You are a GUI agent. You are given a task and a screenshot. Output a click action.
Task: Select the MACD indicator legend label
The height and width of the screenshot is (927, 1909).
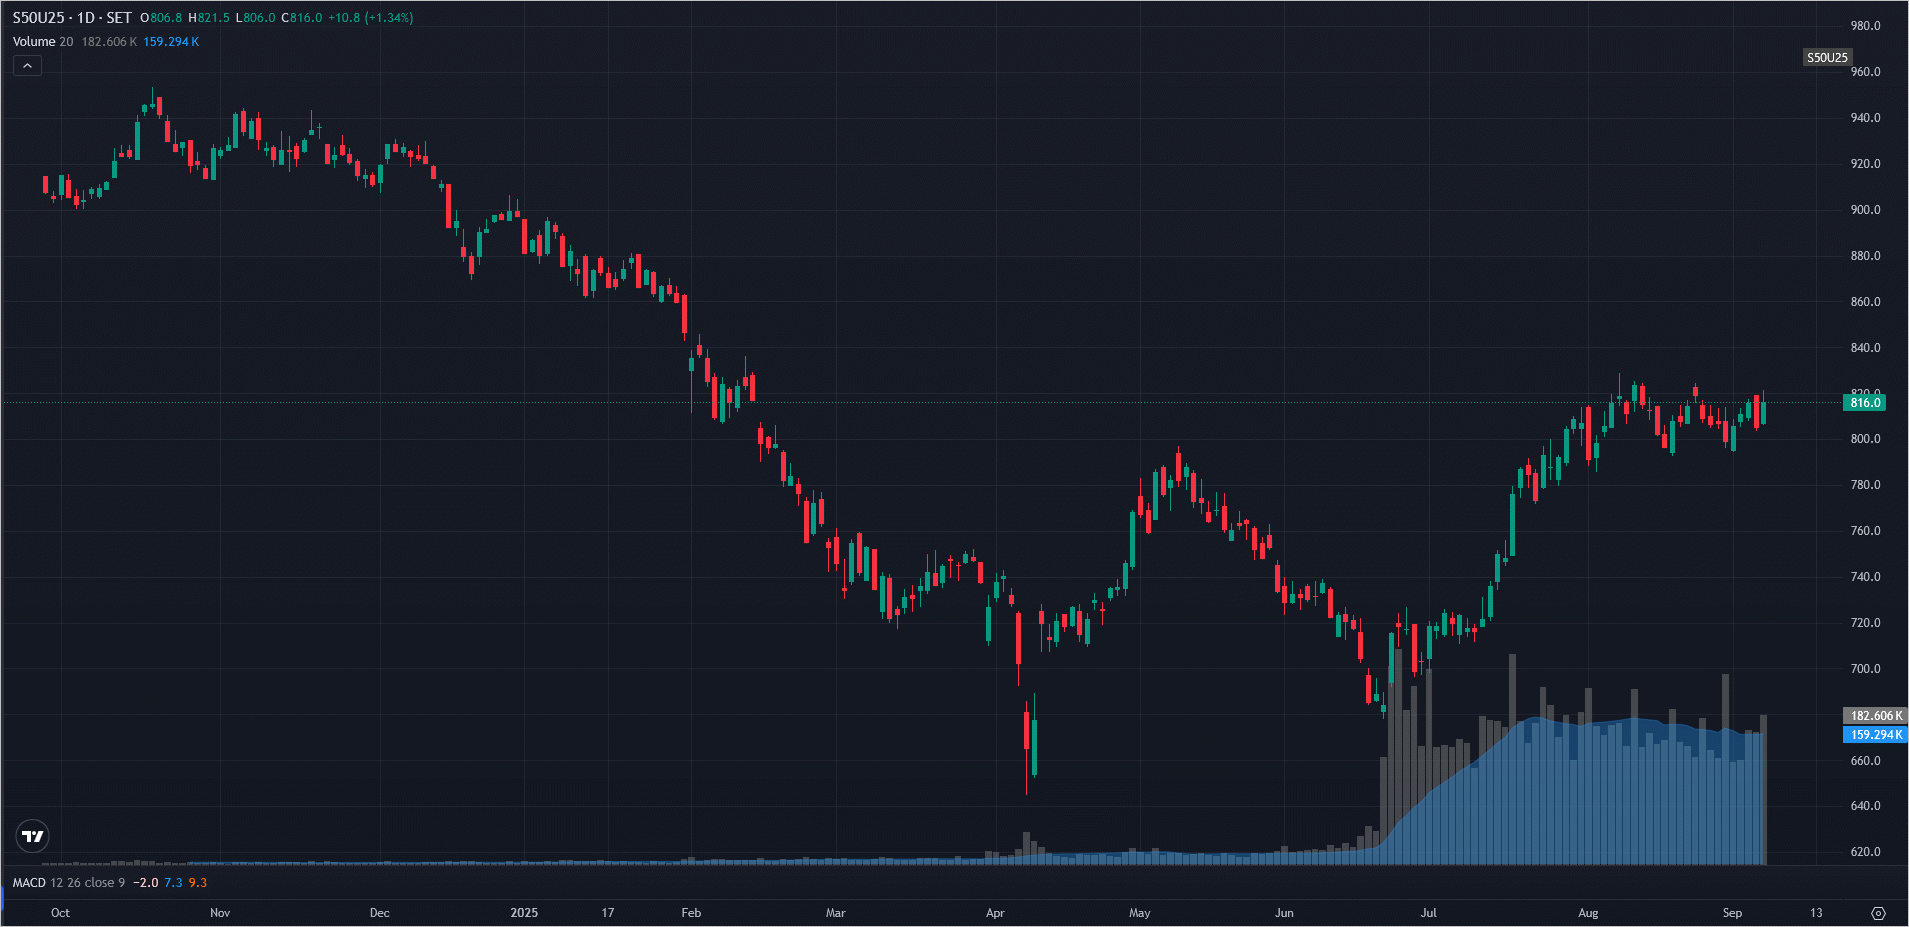pyautogui.click(x=29, y=883)
